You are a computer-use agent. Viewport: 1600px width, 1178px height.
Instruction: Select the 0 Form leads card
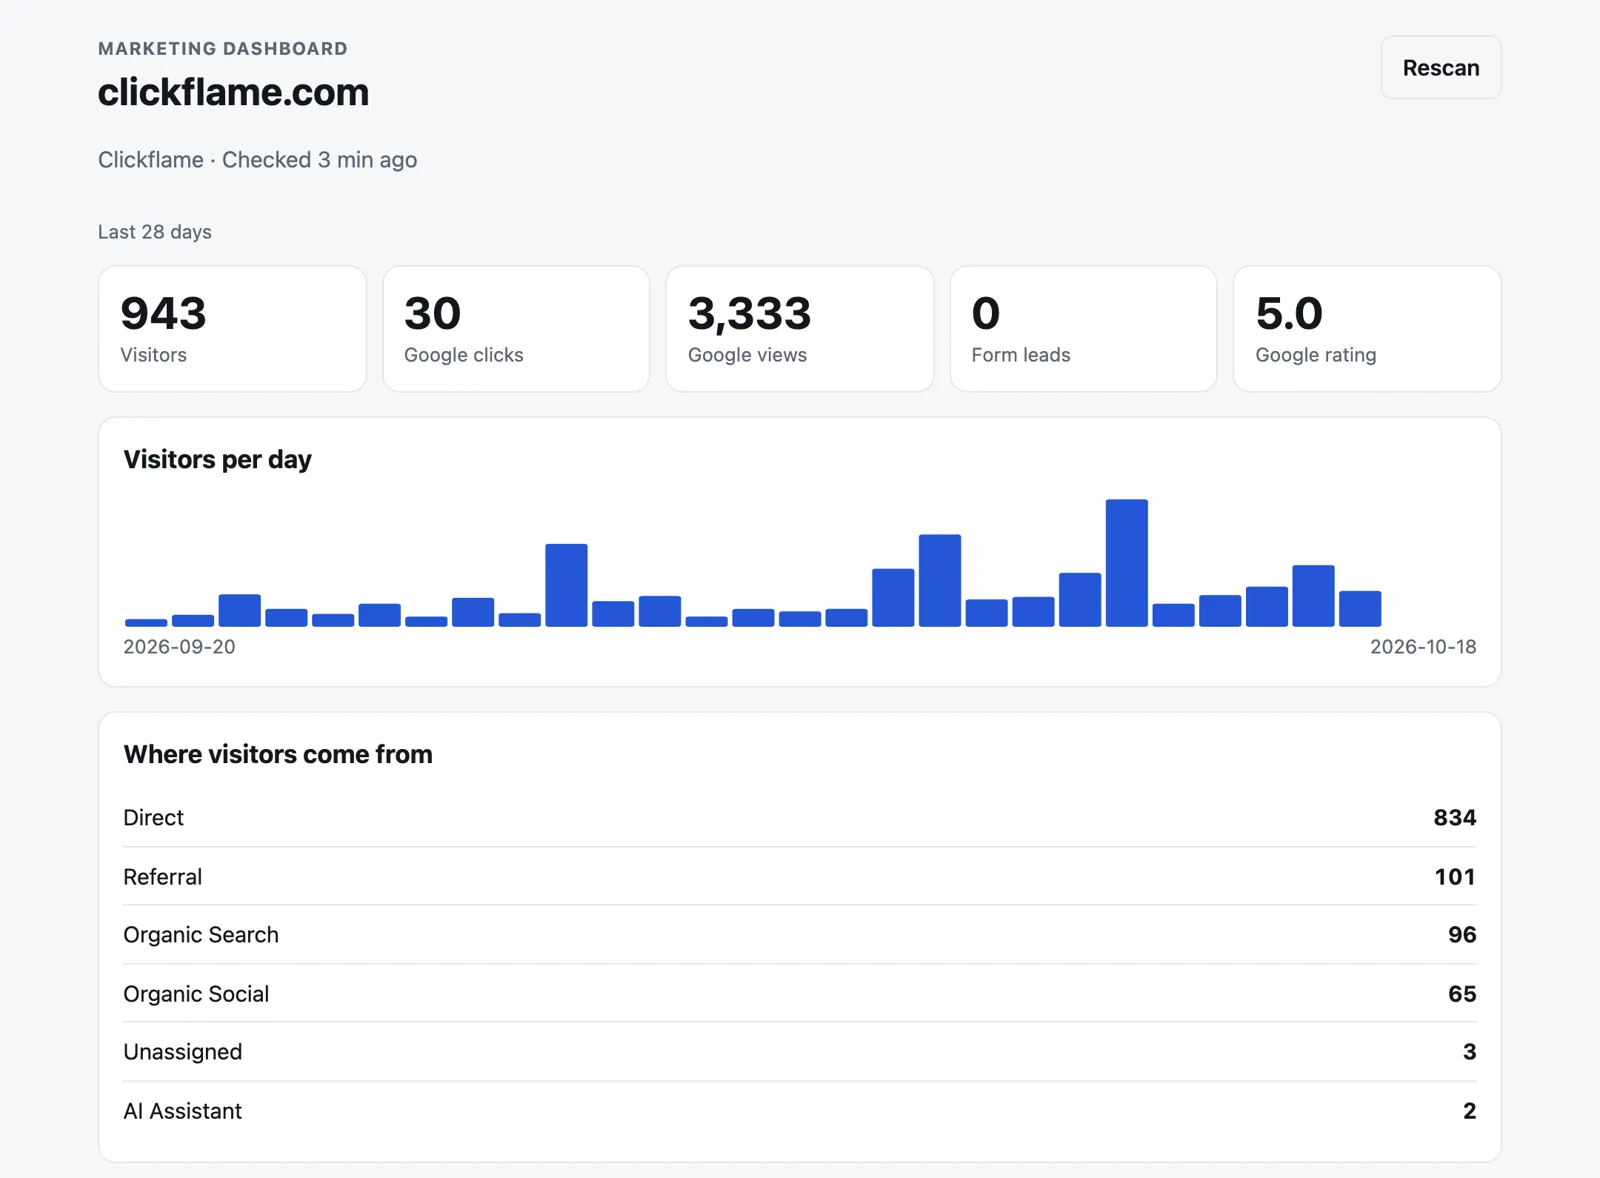[1083, 329]
